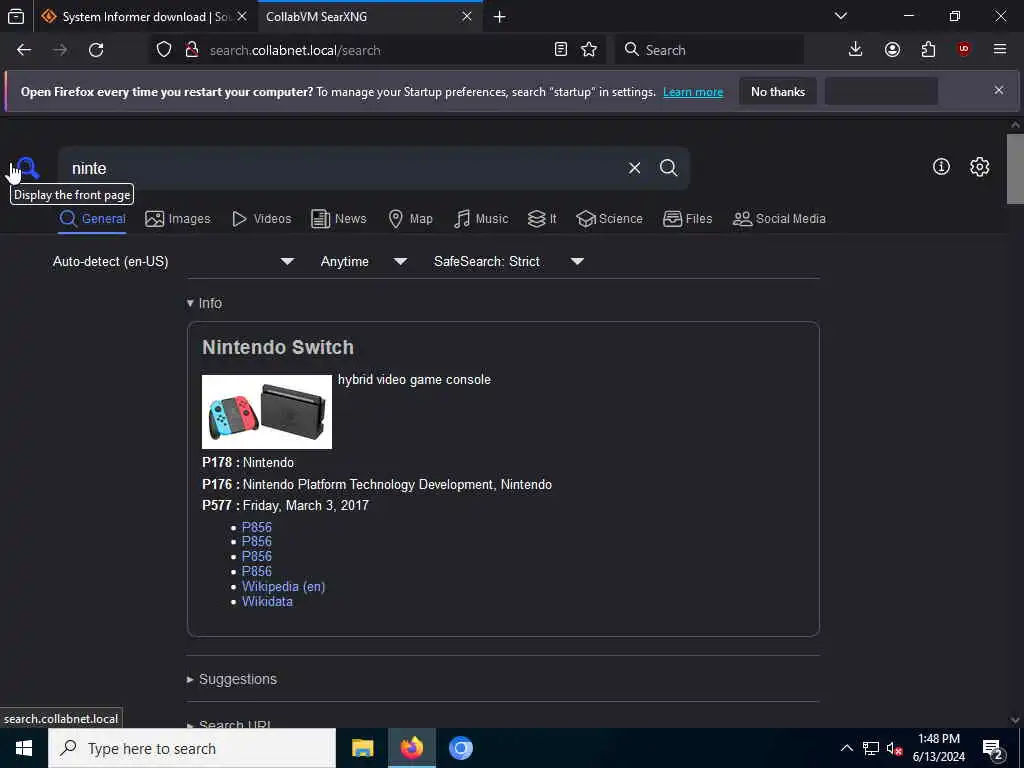1024x768 pixels.
Task: Open the Wikidata link
Action: pyautogui.click(x=267, y=601)
